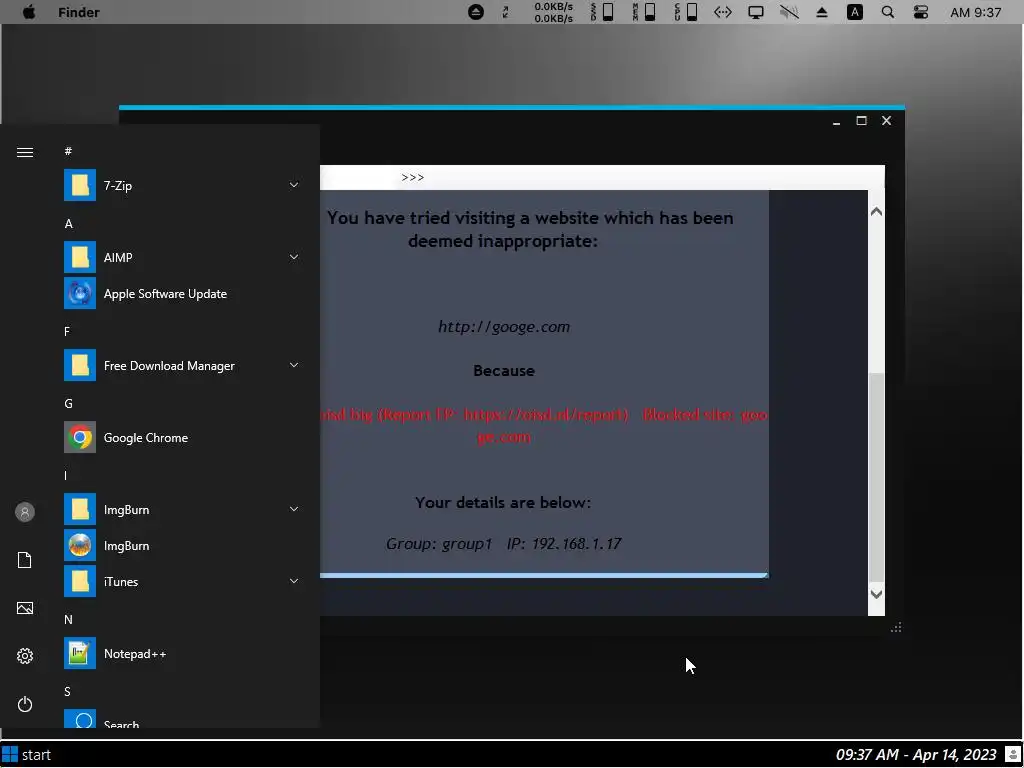Click the plain eject icon in menu bar
This screenshot has height=768, width=1024.
(x=822, y=12)
